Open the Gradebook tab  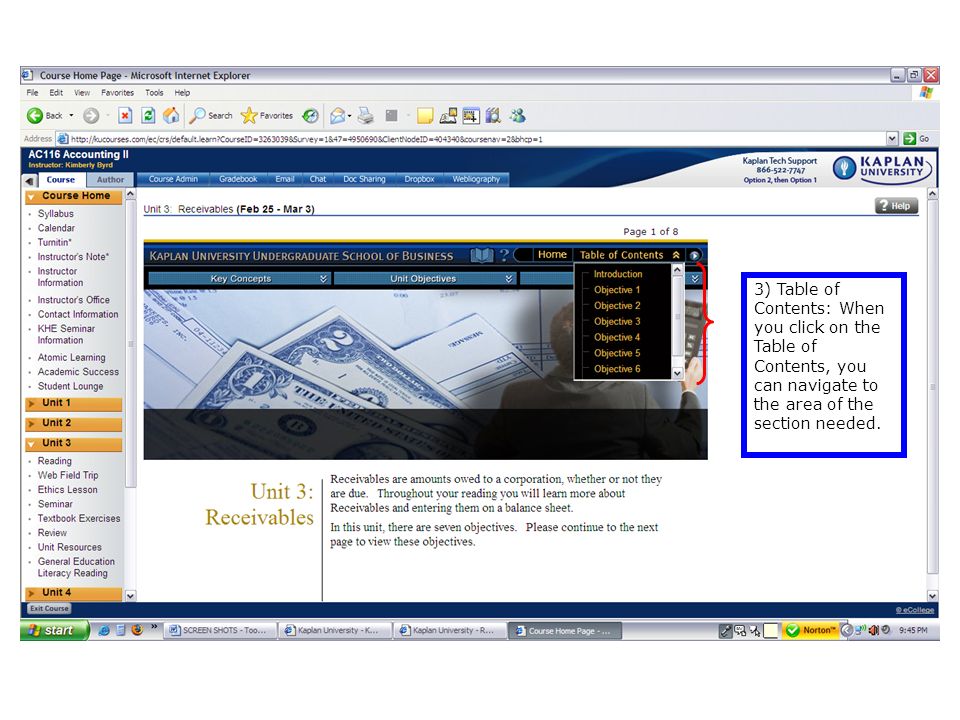point(238,179)
